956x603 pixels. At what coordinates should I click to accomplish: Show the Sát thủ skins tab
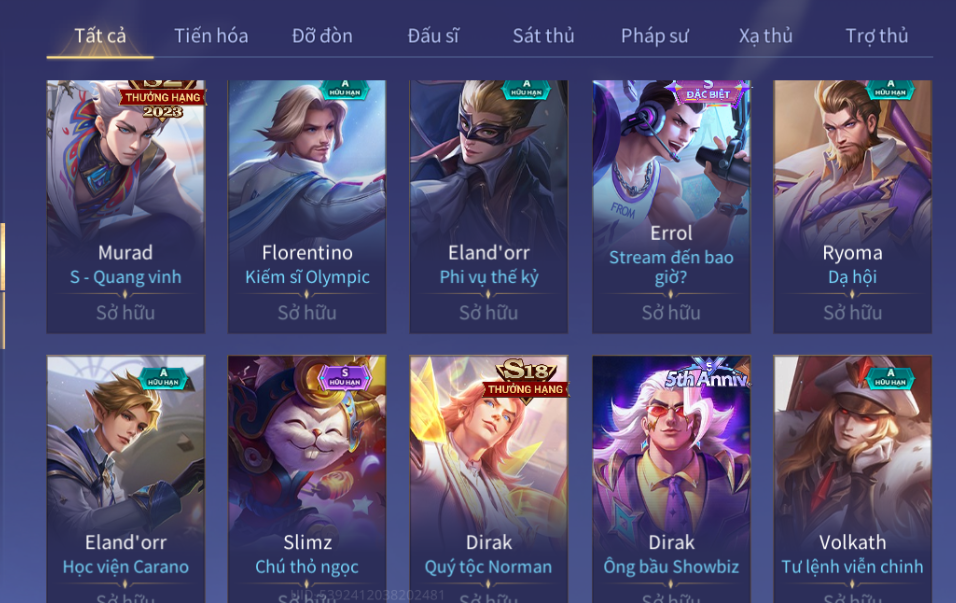click(x=543, y=37)
